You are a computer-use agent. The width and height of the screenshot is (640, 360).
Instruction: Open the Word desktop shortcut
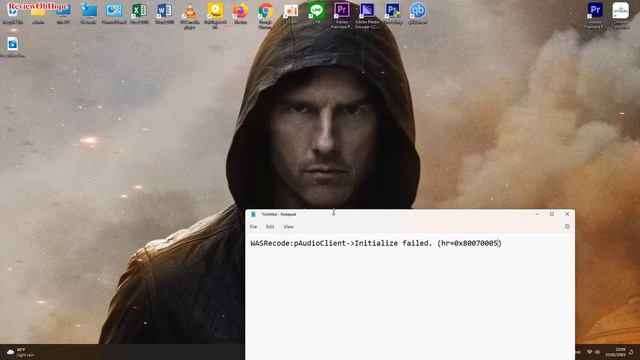click(x=164, y=12)
